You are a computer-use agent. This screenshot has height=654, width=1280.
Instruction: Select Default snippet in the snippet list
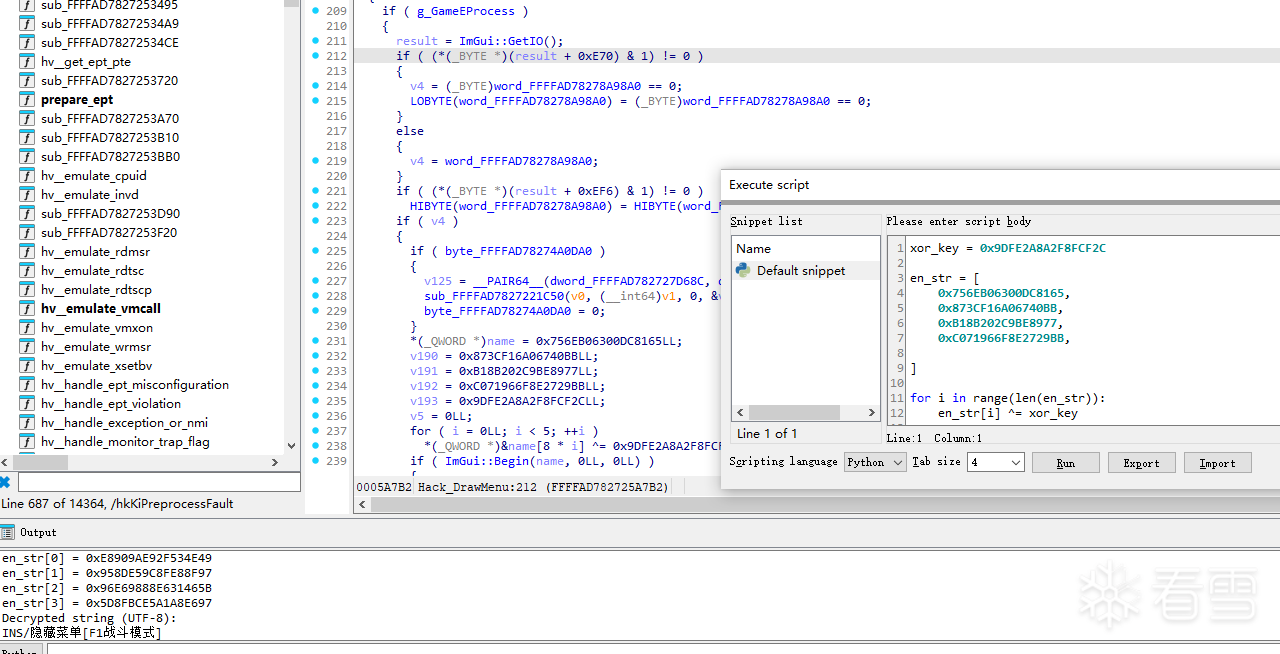[x=800, y=271]
